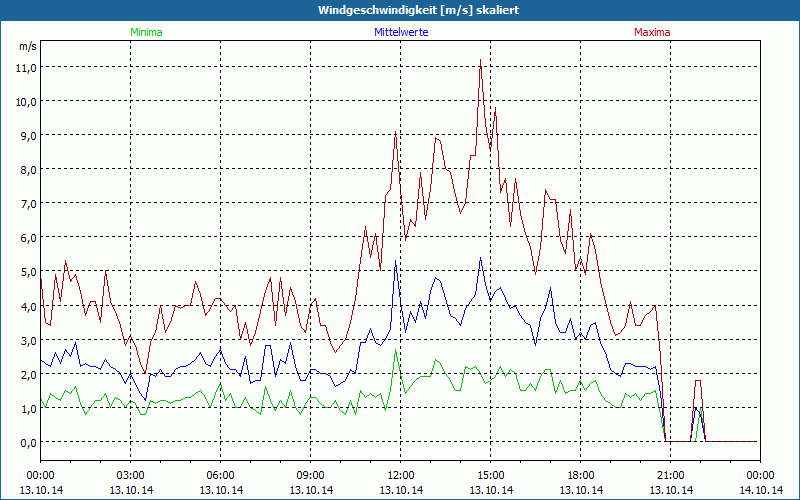Screen dimensions: 800x500
Task: Click the 18:00 time axis label
Action: 581,476
